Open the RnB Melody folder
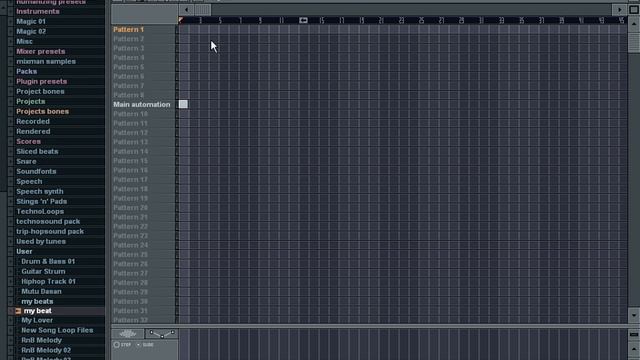640x360 pixels. (x=42, y=340)
